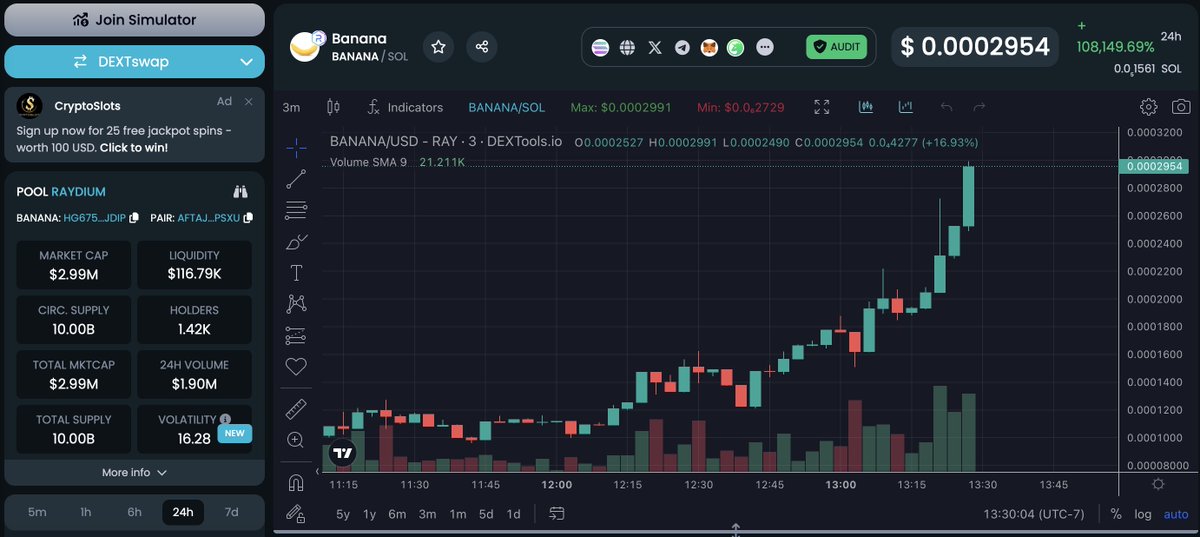Screen dimensions: 1200x537
Task: Open the Fibonacci retracement tools
Action: click(296, 210)
